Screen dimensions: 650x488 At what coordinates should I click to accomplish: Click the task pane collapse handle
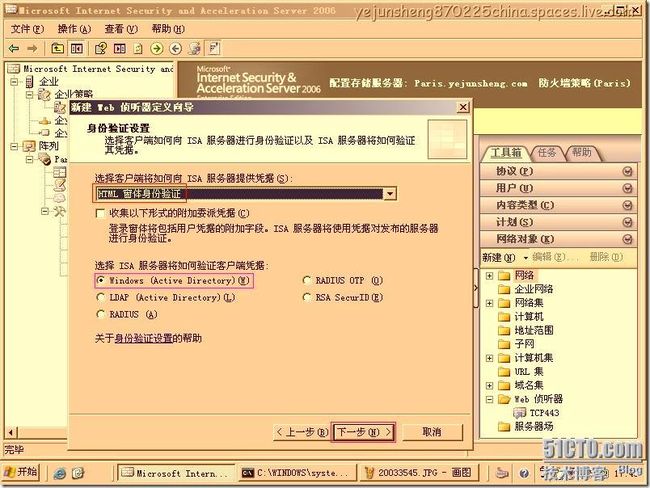tap(475, 288)
